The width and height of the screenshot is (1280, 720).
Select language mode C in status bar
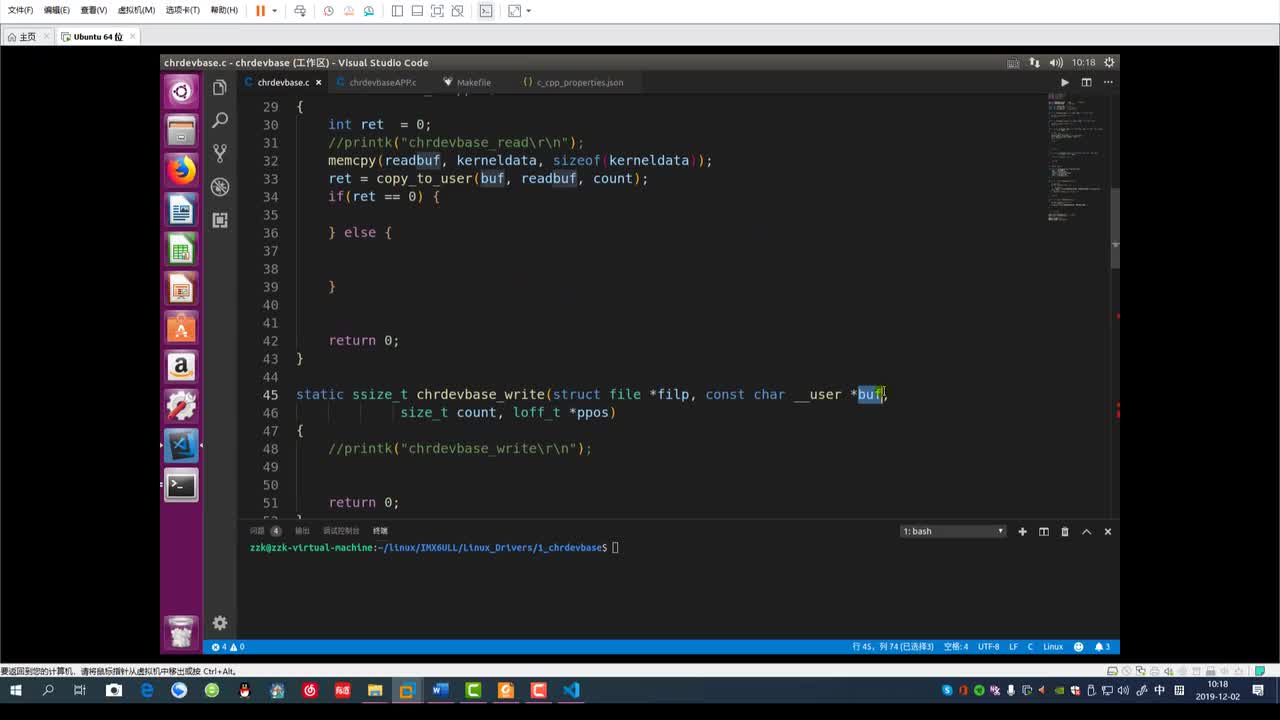[1030, 647]
